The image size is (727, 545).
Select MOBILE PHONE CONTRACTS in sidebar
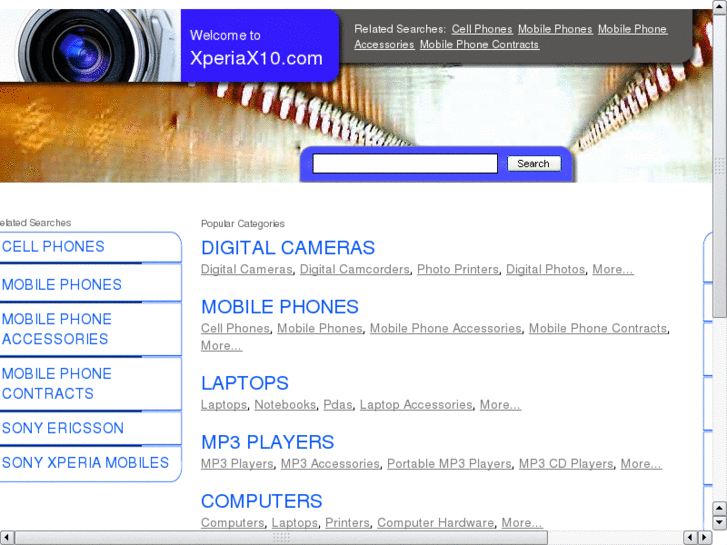57,384
